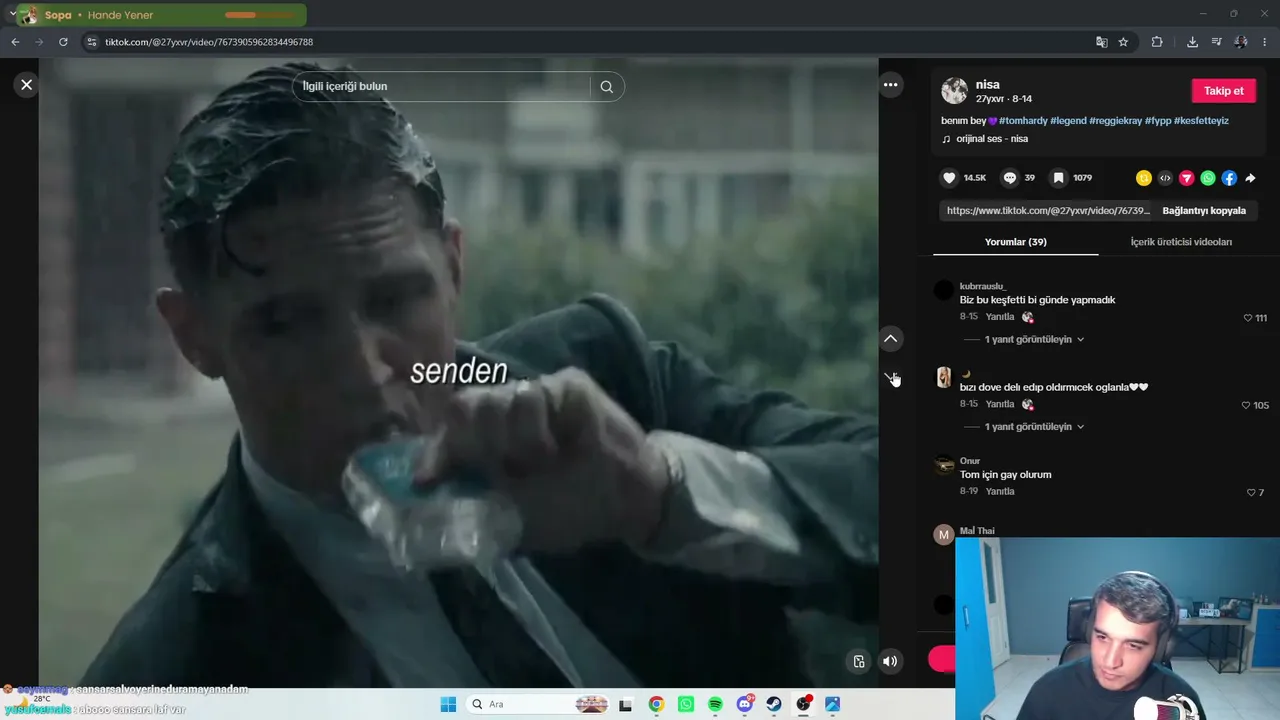This screenshot has width=1280, height=720.
Task: Open the kubrrauslu_ username
Action: 983,286
